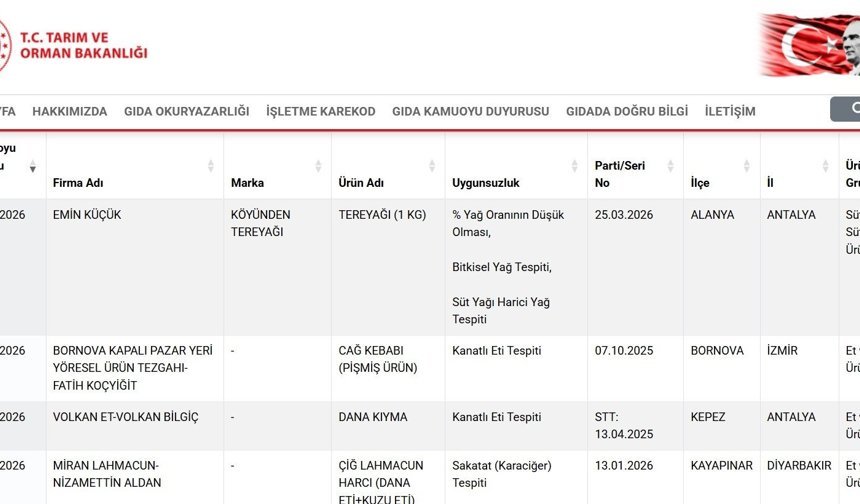This screenshot has height=504, width=860.
Task: Click the VOLKAN ET-VOLKAN BİLGİÇ firm cell
Action: click(x=126, y=417)
